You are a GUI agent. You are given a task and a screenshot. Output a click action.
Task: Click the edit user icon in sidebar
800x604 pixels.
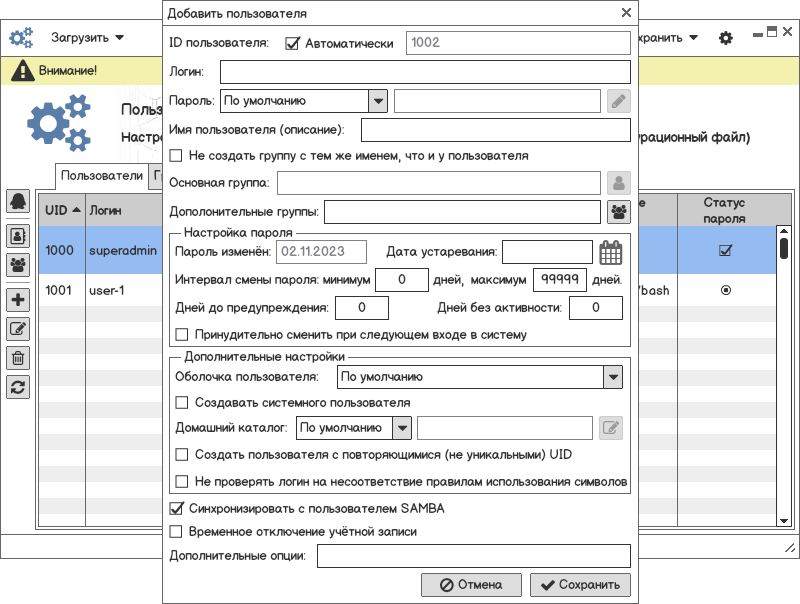(18, 329)
